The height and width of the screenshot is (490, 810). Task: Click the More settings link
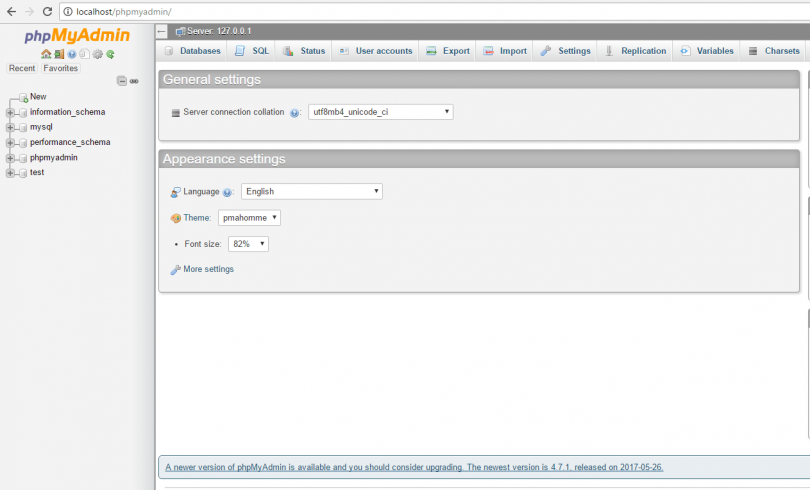pyautogui.click(x=208, y=269)
